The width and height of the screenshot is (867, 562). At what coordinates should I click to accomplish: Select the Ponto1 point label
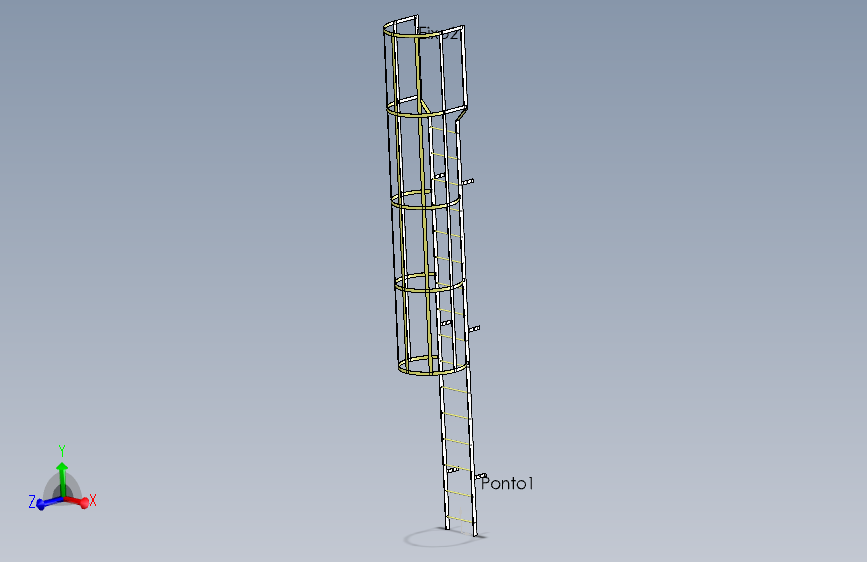507,483
